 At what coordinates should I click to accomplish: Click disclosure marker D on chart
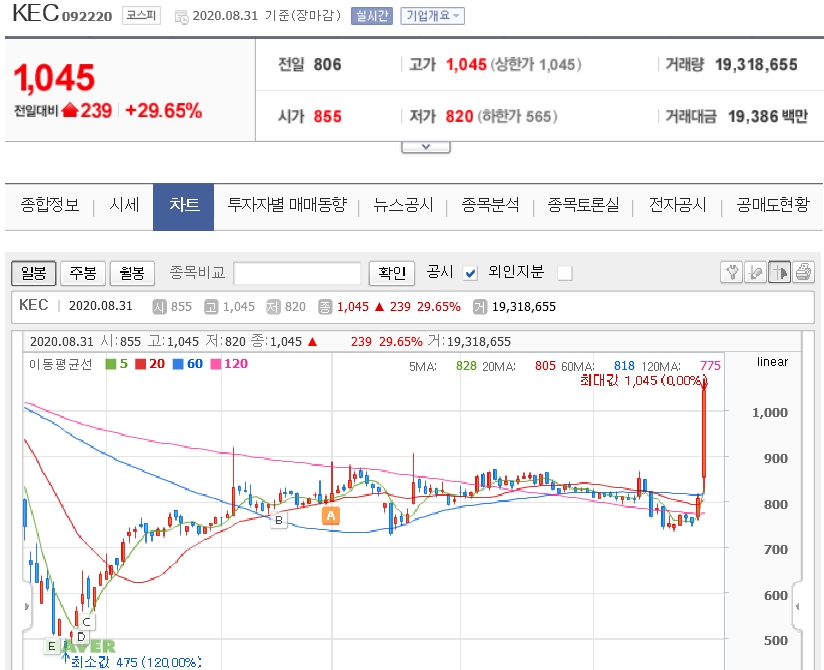pyautogui.click(x=81, y=637)
